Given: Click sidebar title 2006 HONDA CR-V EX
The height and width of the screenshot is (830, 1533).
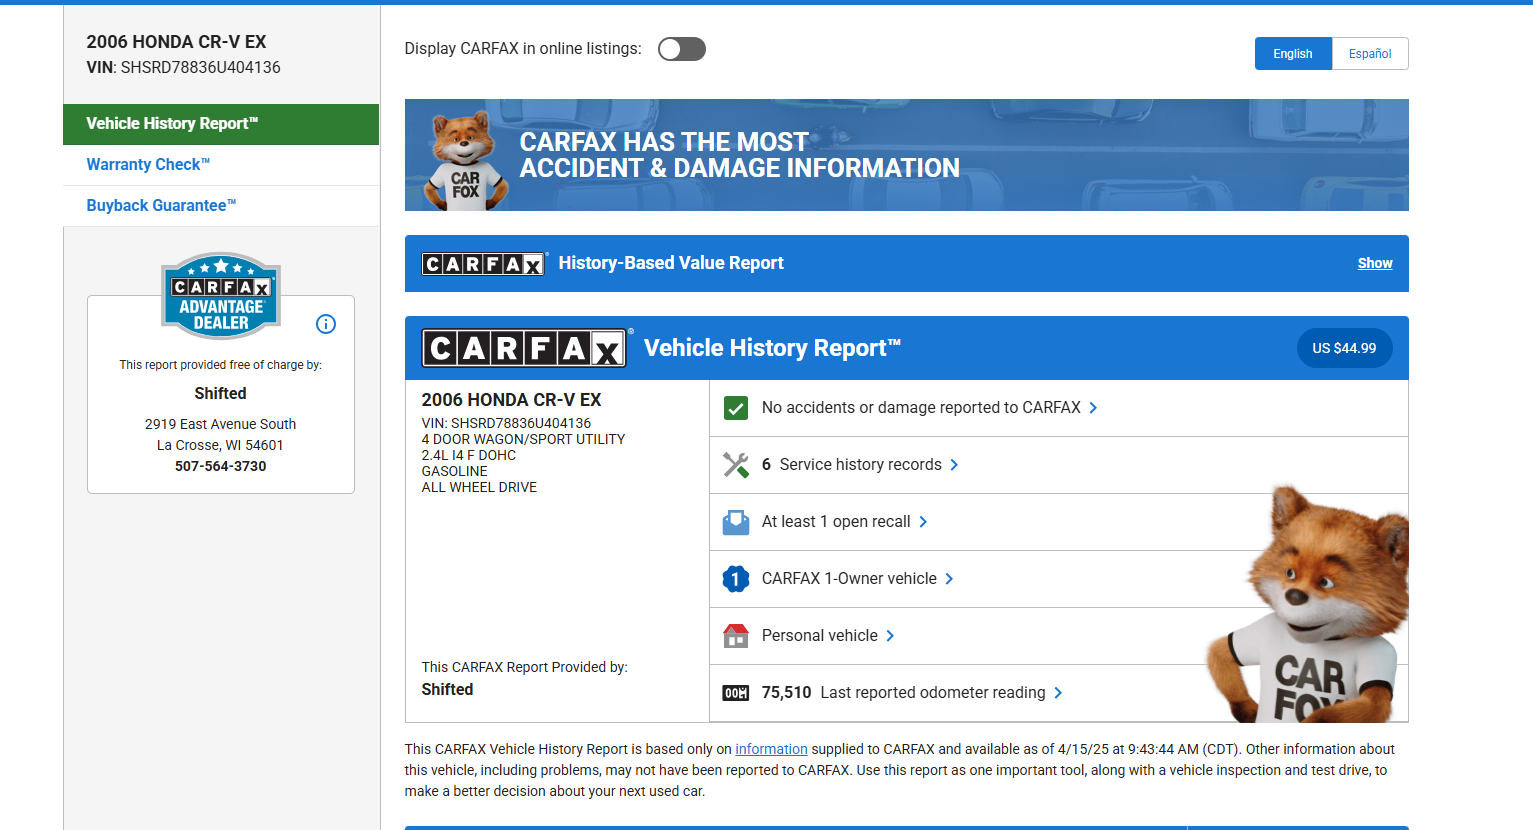Looking at the screenshot, I should coord(176,42).
